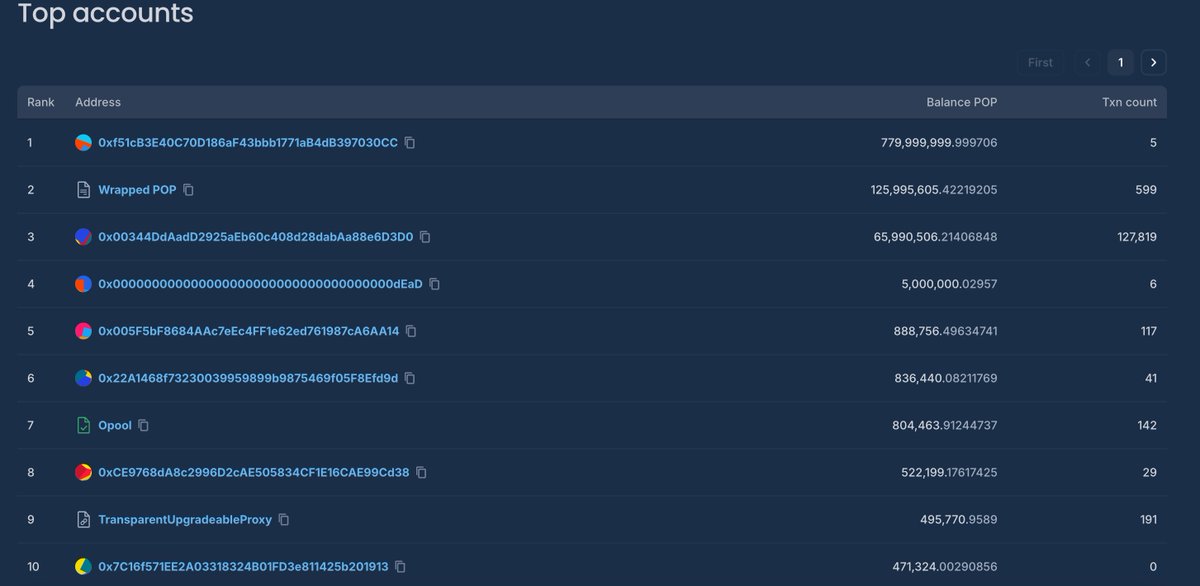Click the txn count 29
The height and width of the screenshot is (586, 1200).
[1149, 472]
